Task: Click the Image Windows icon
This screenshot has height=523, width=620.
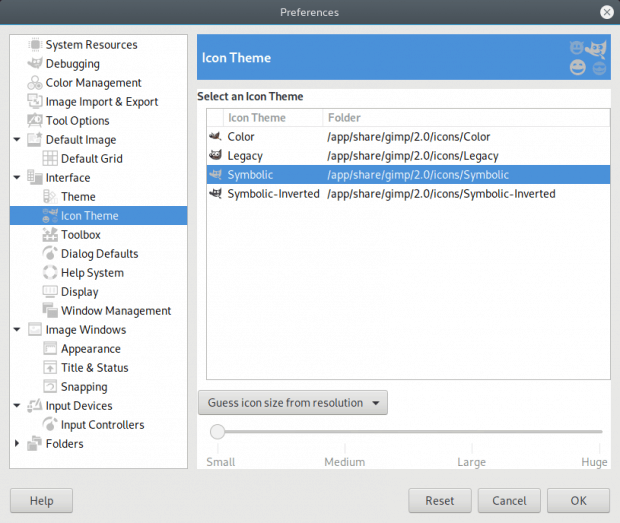Action: coord(35,329)
